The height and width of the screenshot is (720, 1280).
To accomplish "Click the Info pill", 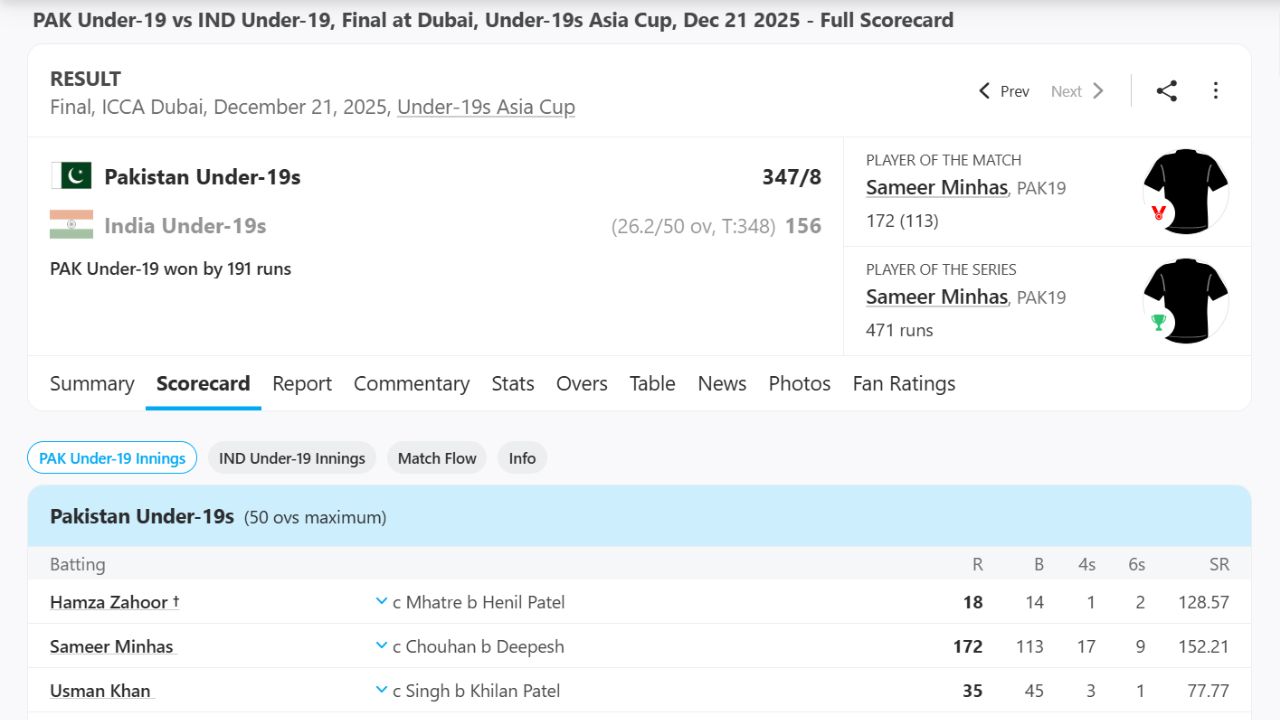I will tap(522, 457).
